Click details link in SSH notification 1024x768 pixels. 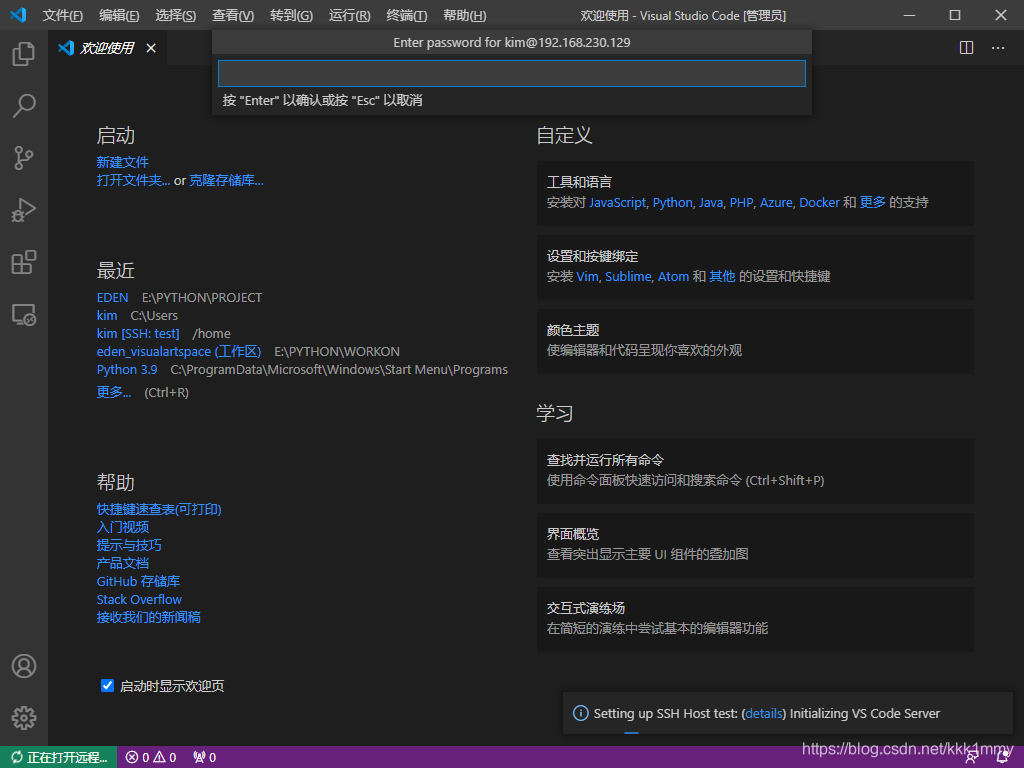764,714
